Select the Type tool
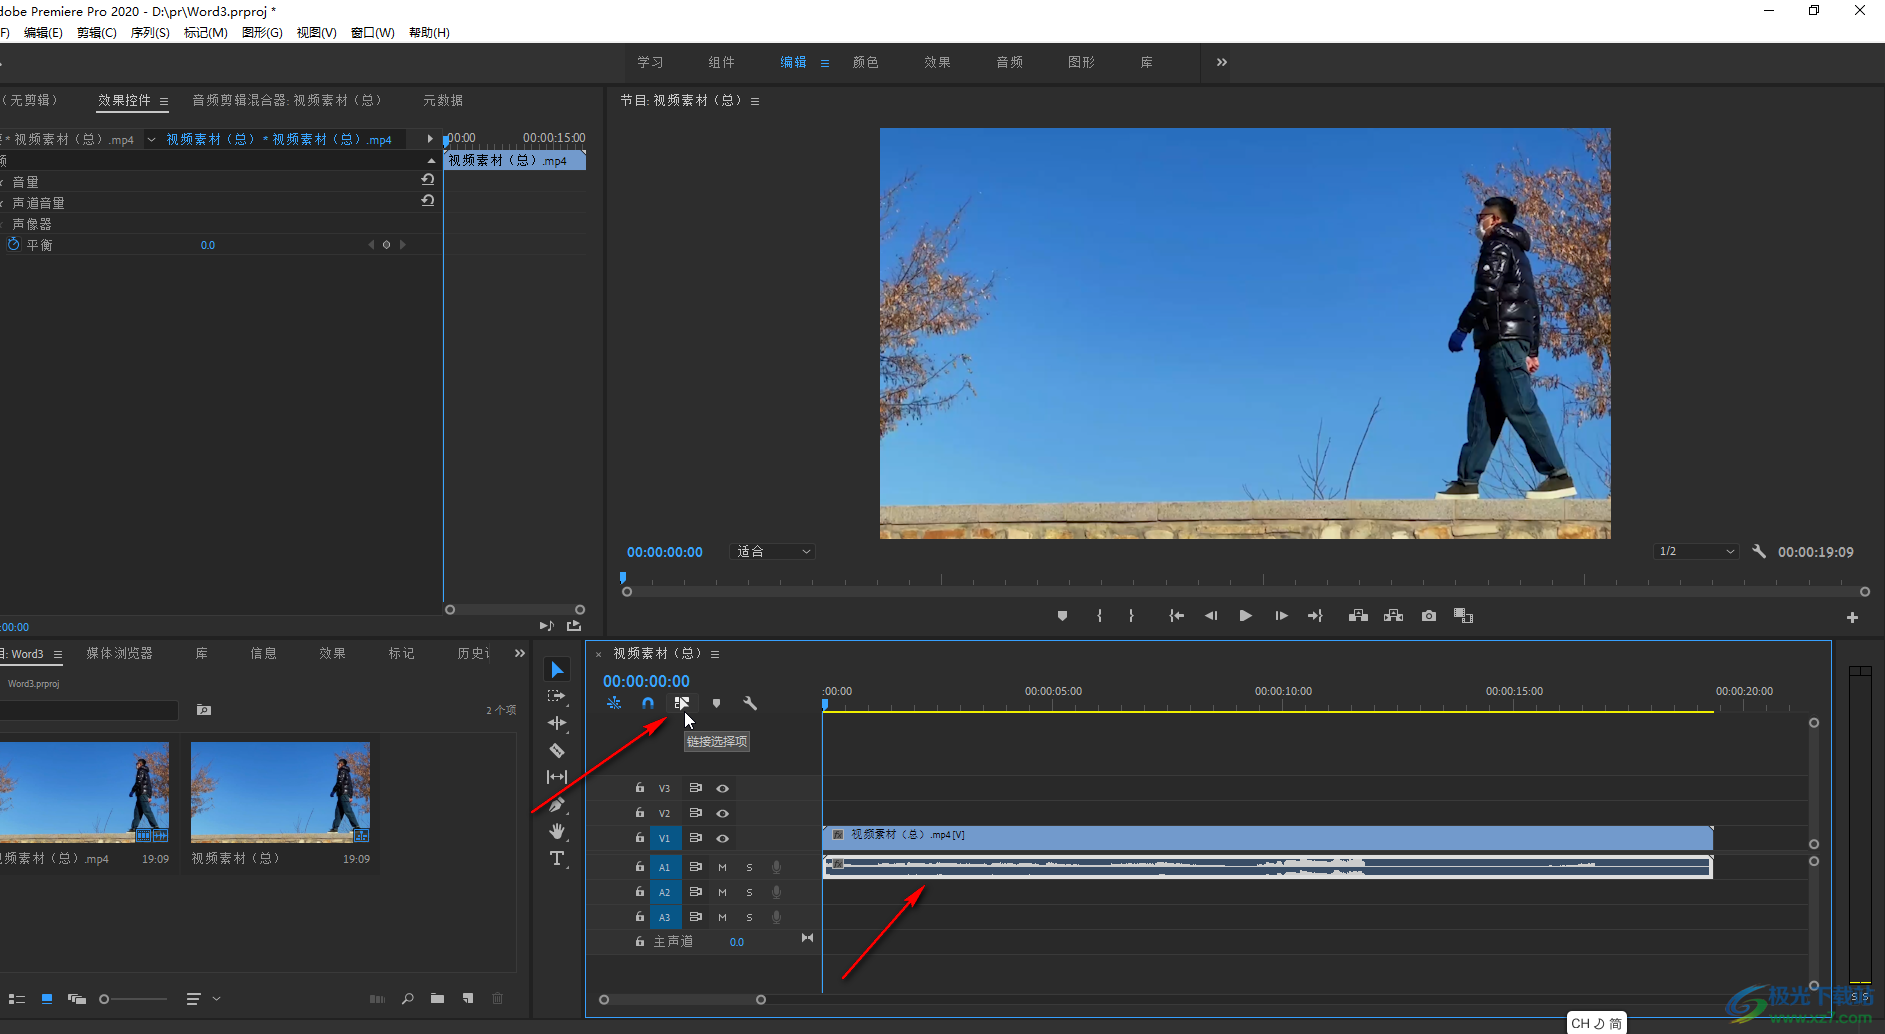Viewport: 1885px width, 1034px height. [x=557, y=858]
